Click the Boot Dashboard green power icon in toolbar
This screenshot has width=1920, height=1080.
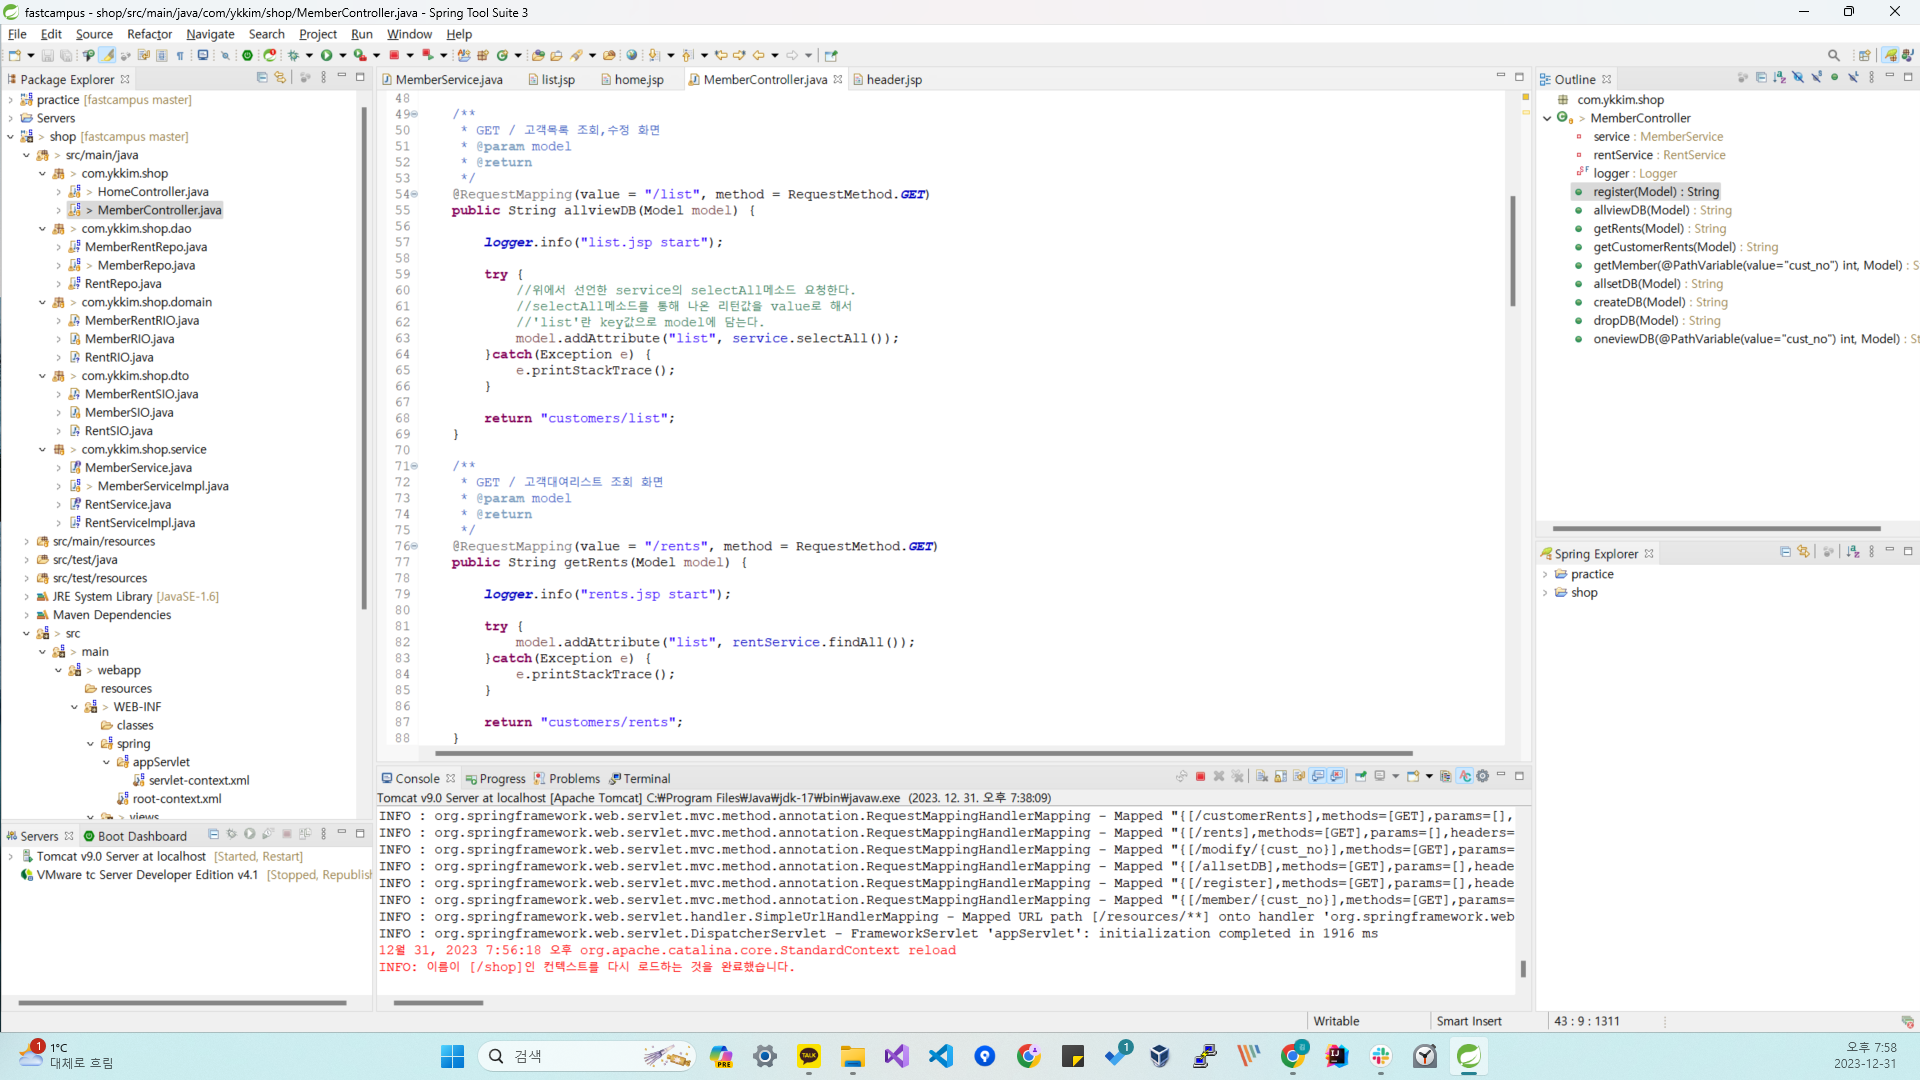coord(248,55)
